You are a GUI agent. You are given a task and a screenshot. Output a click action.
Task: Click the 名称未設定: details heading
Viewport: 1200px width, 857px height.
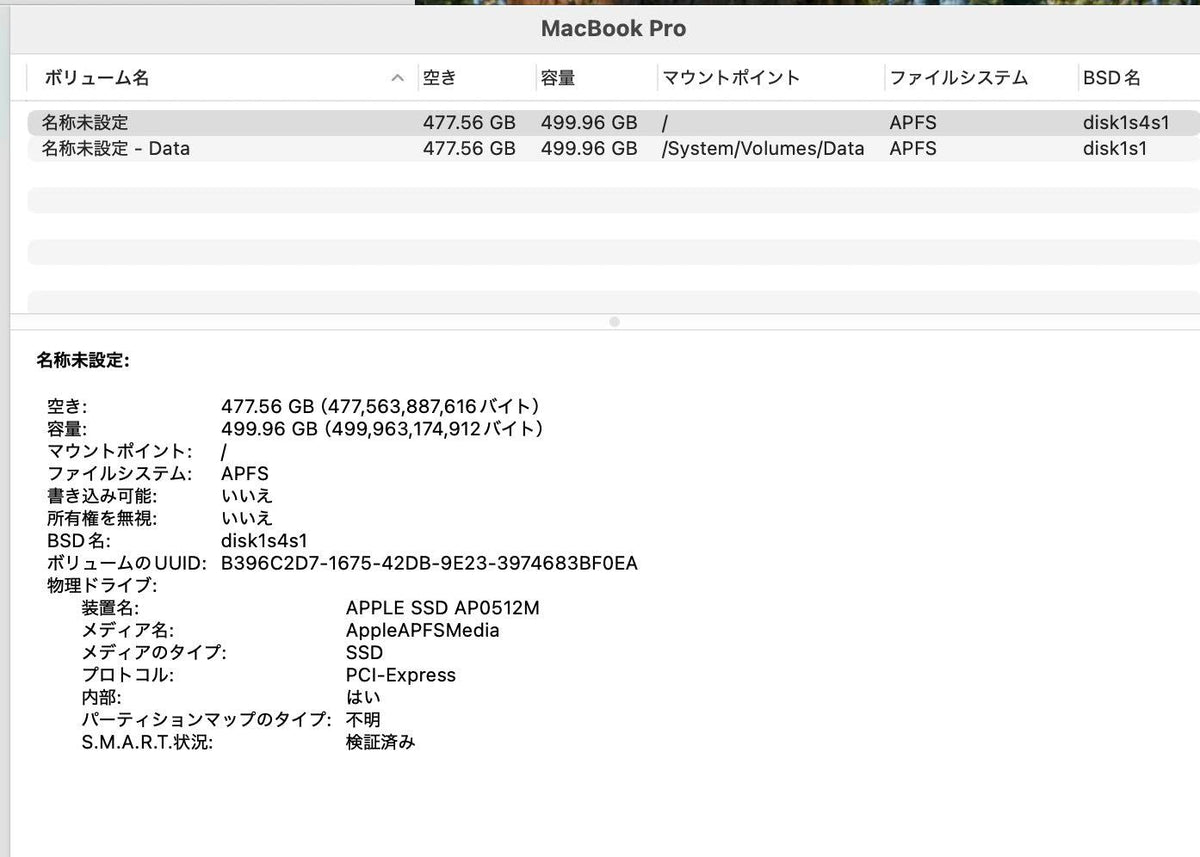(83, 360)
